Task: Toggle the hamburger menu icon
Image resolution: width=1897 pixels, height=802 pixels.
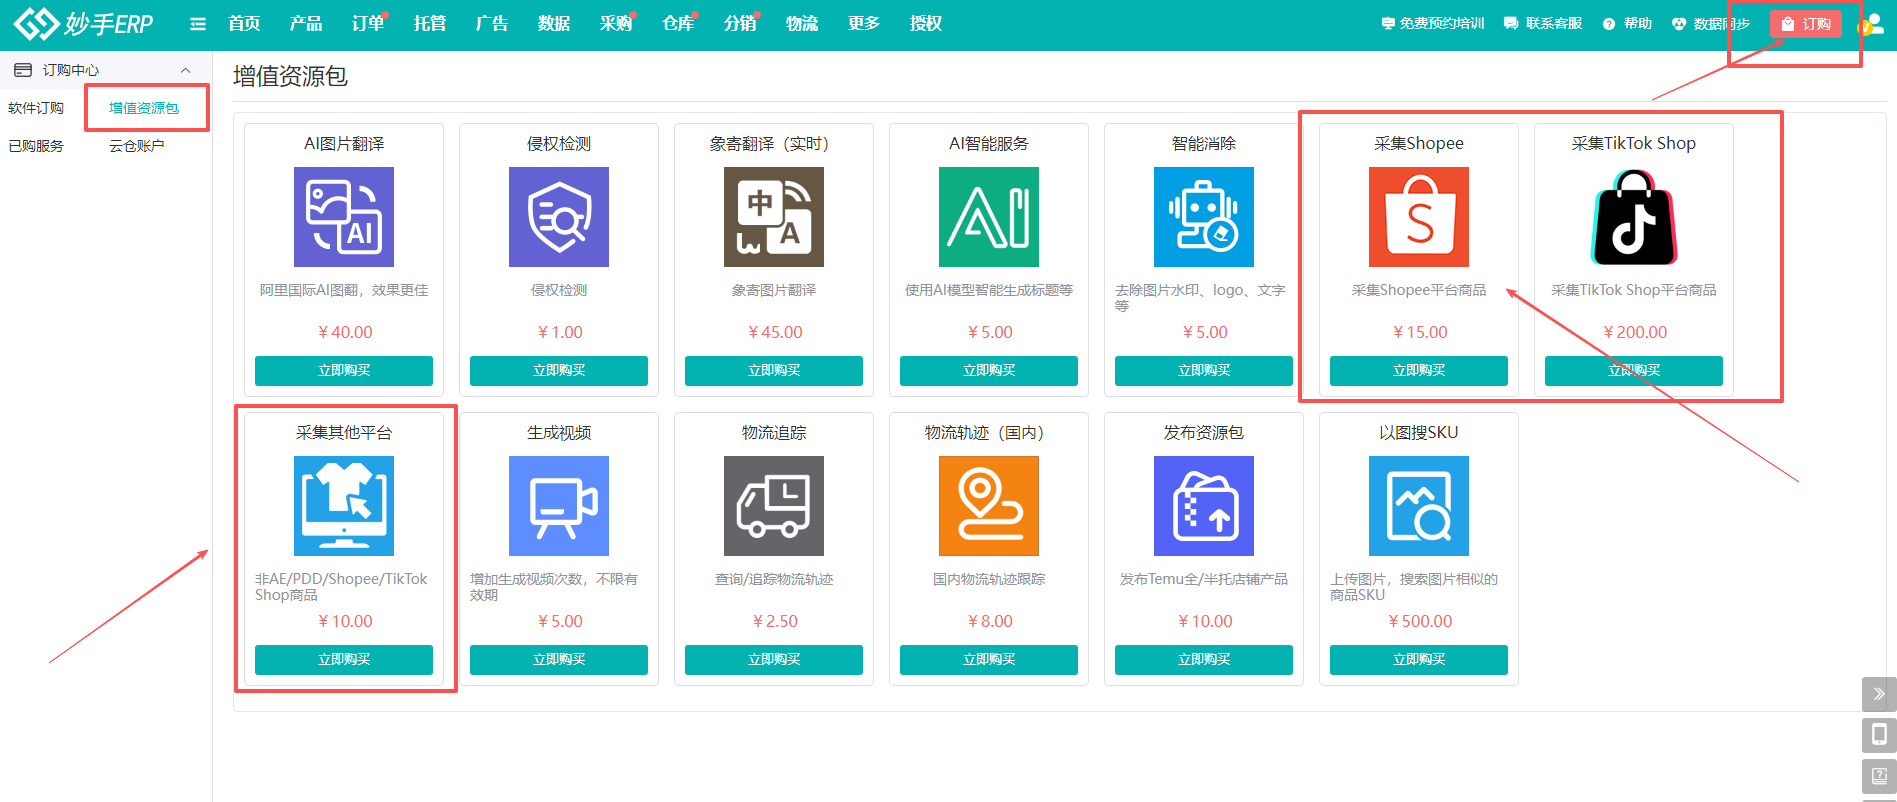Action: pyautogui.click(x=198, y=24)
